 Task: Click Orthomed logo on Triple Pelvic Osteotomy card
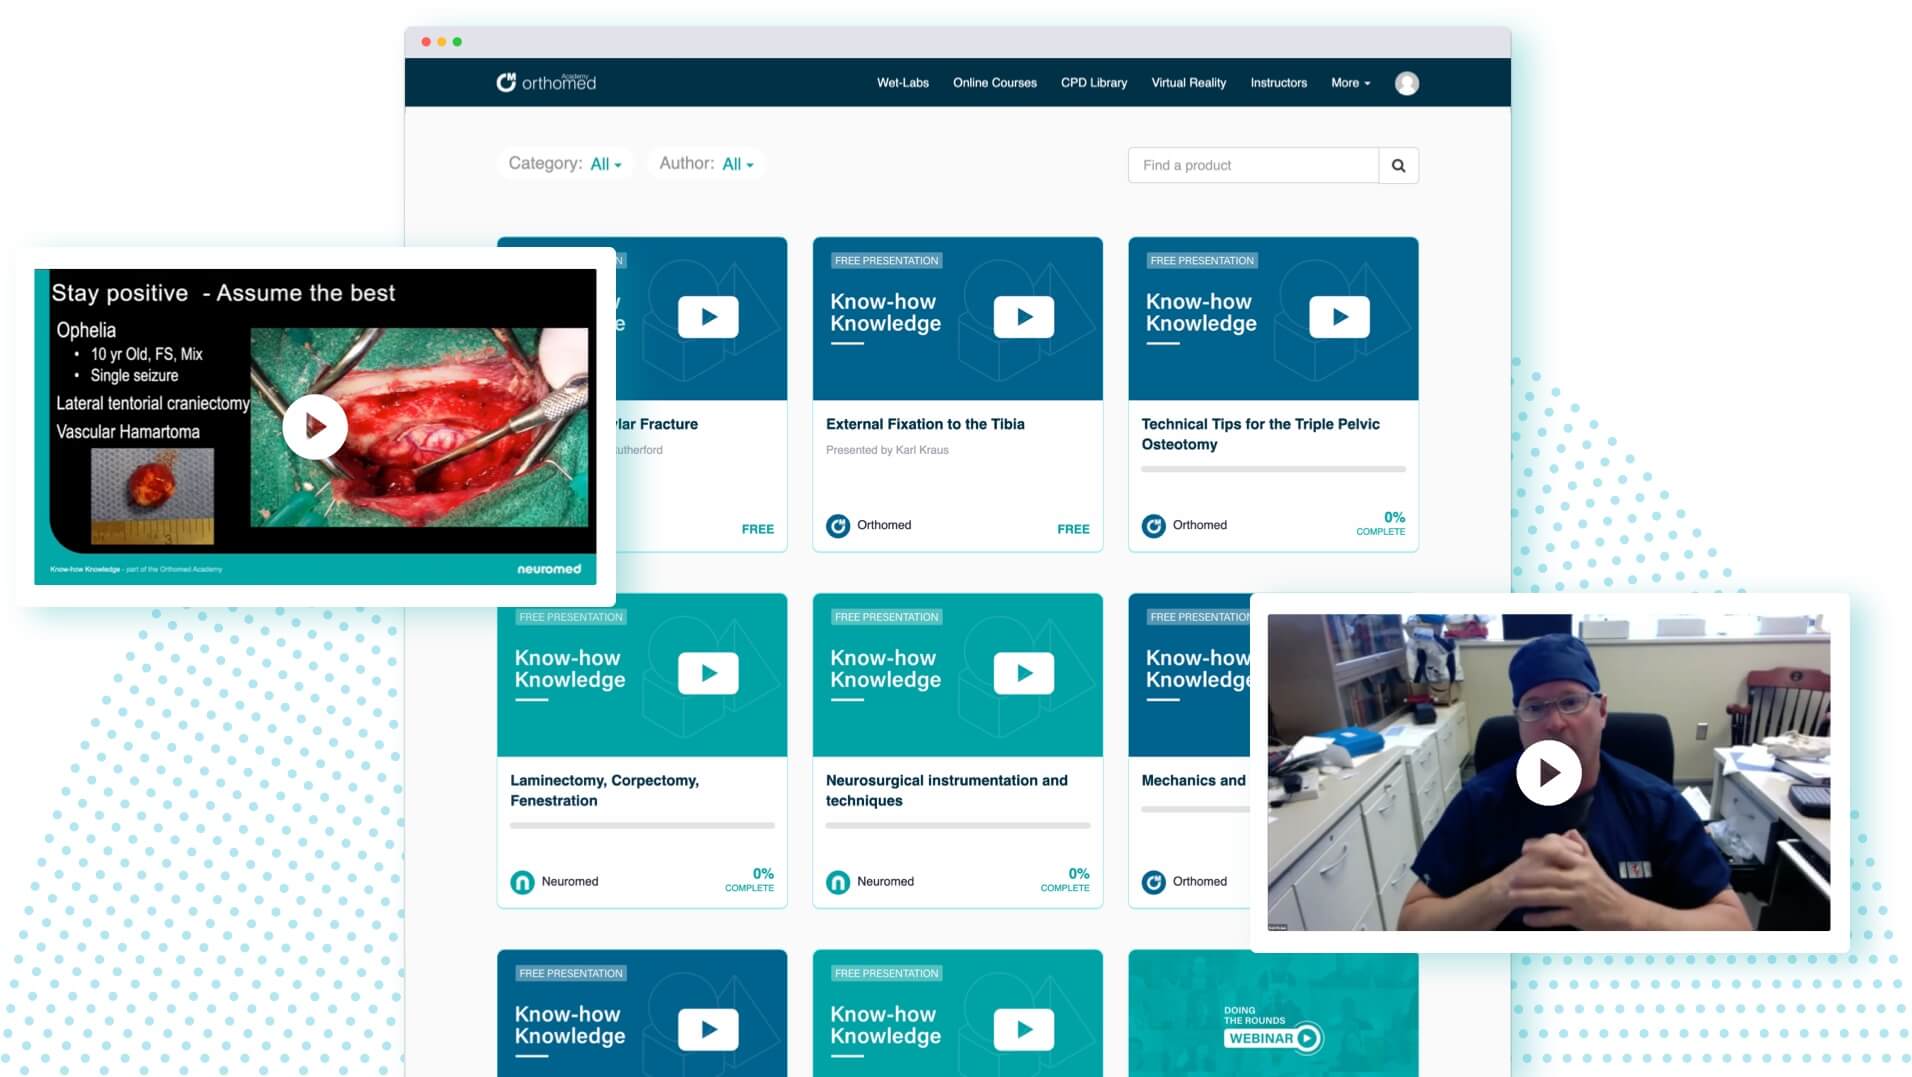coord(1154,525)
